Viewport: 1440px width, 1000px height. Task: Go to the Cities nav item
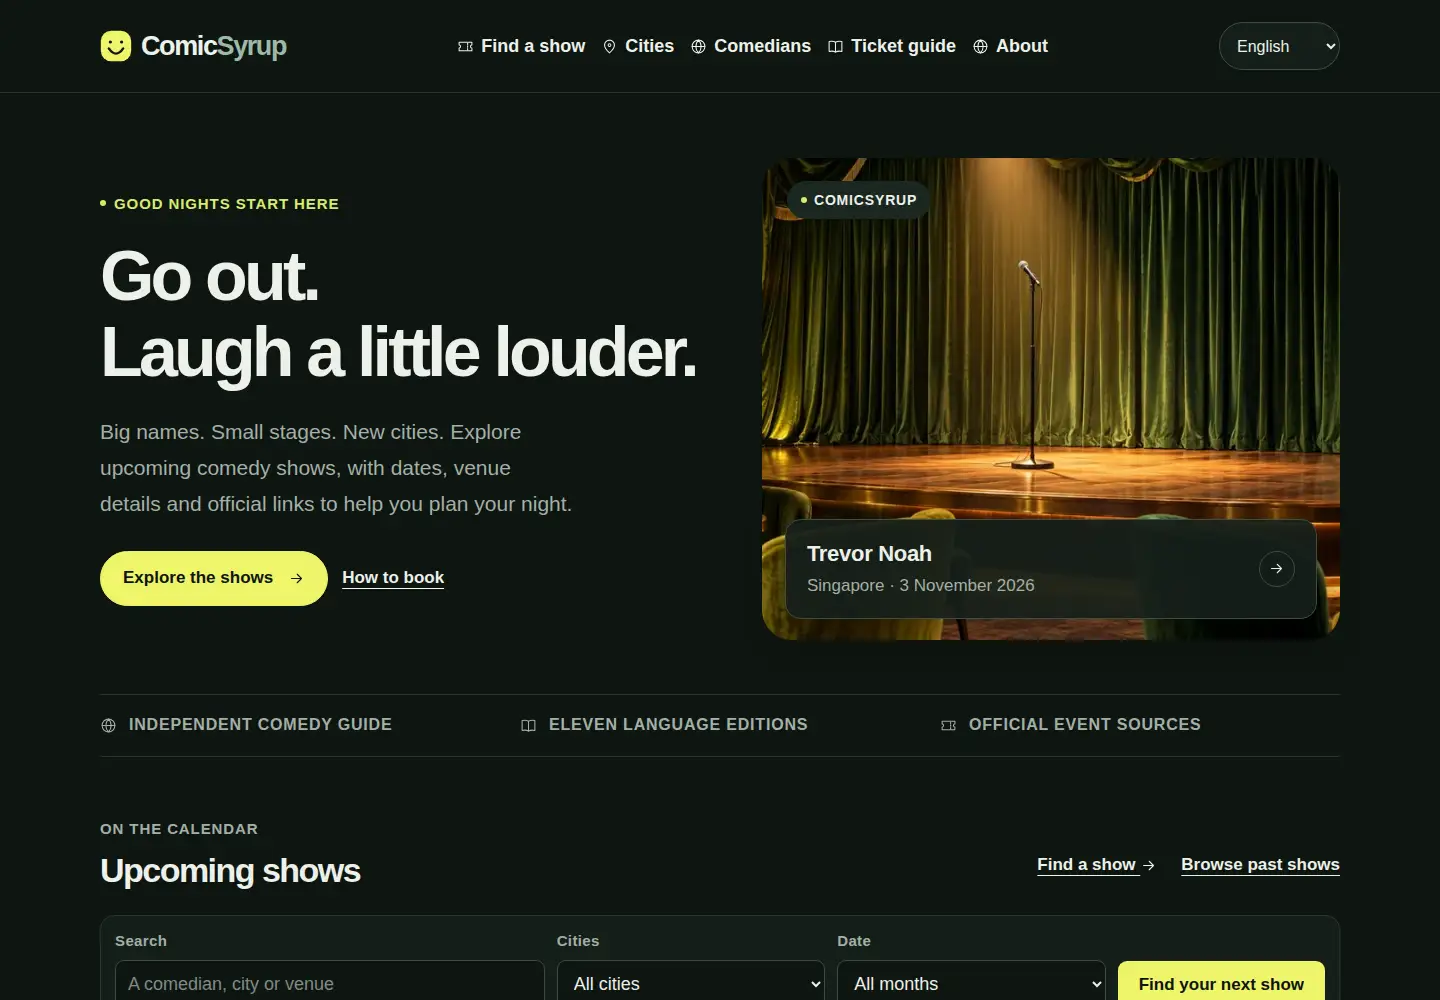tap(638, 46)
